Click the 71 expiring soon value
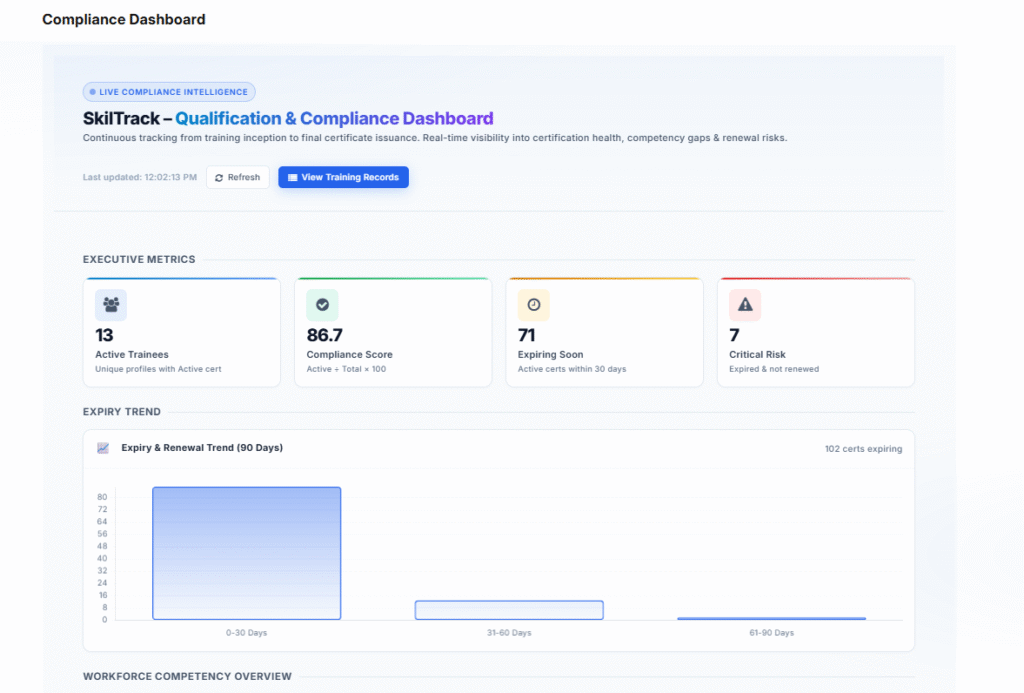Viewport: 1024px width, 693px height. (526, 335)
